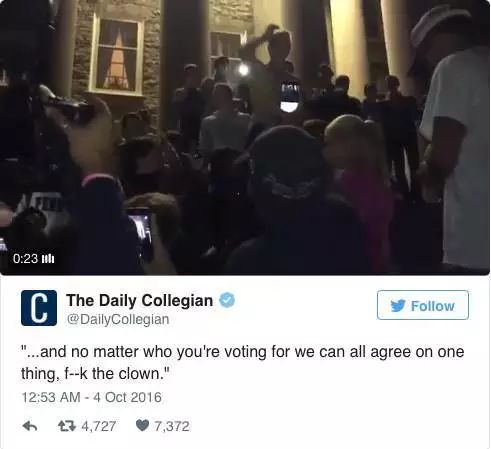View the 7,372 likes count

pos(172,426)
